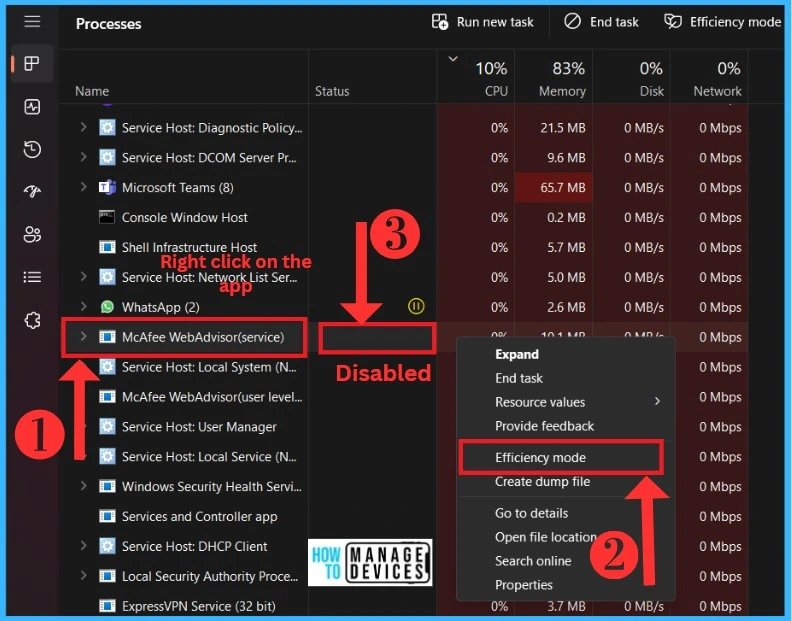Click the Microsoft Teams app icon
The width and height of the screenshot is (792, 621).
(107, 187)
